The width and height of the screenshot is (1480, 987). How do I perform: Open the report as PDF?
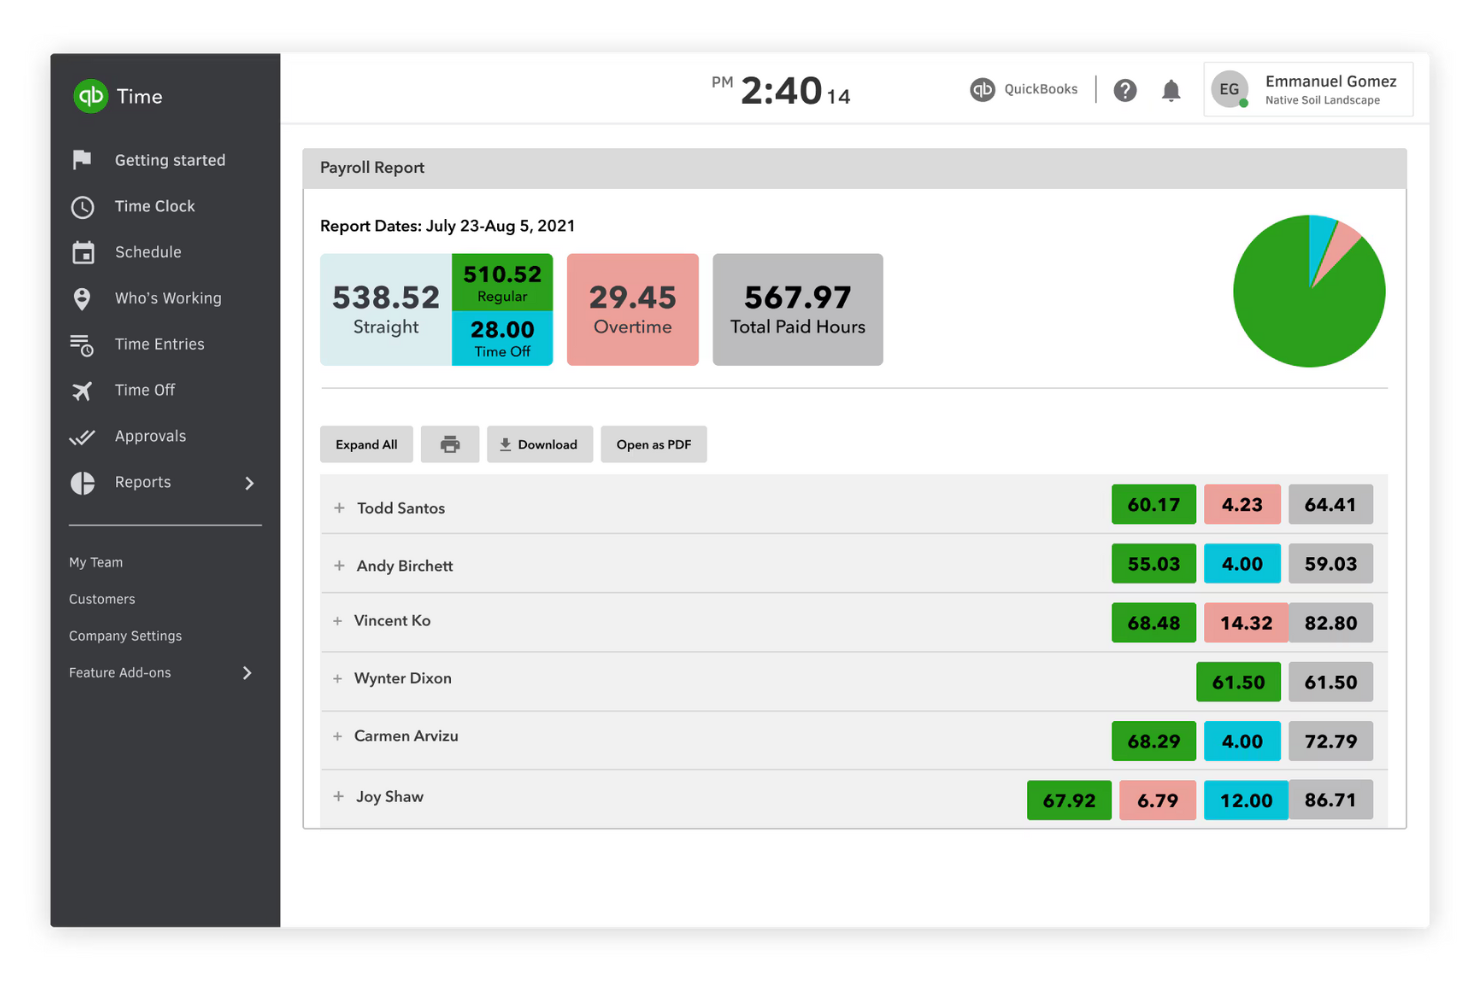tap(654, 444)
